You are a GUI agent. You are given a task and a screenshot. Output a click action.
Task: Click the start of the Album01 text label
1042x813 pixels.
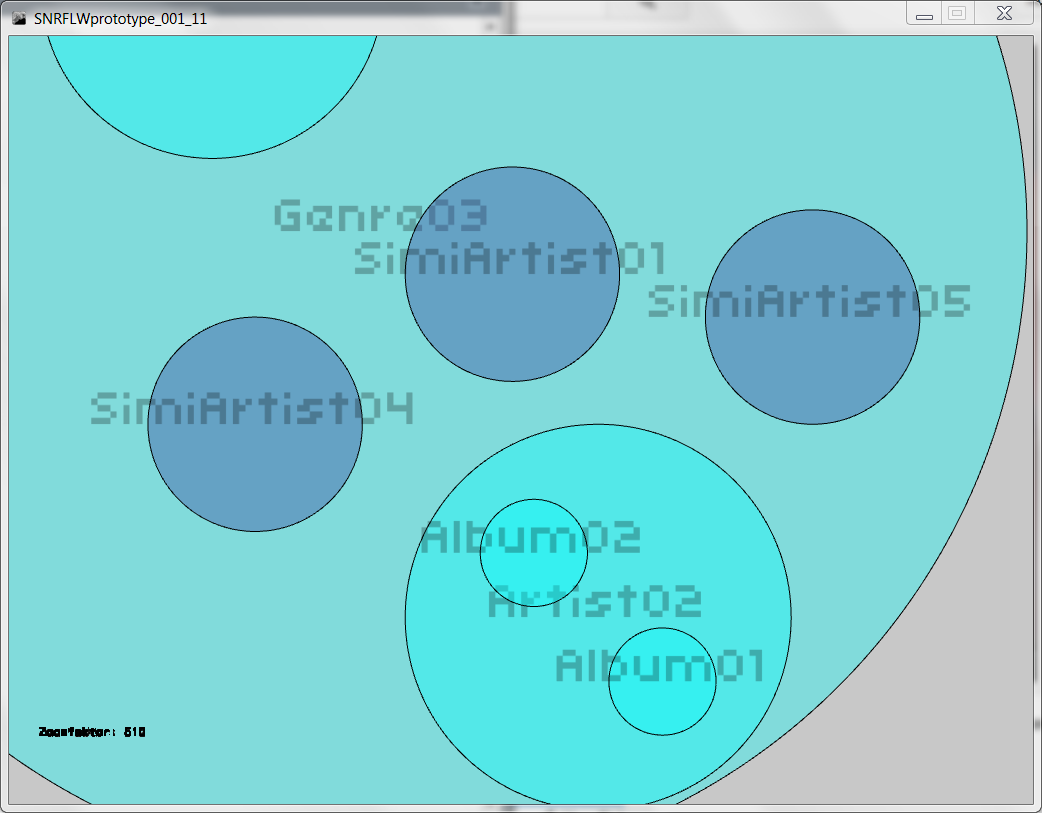pyautogui.click(x=568, y=666)
